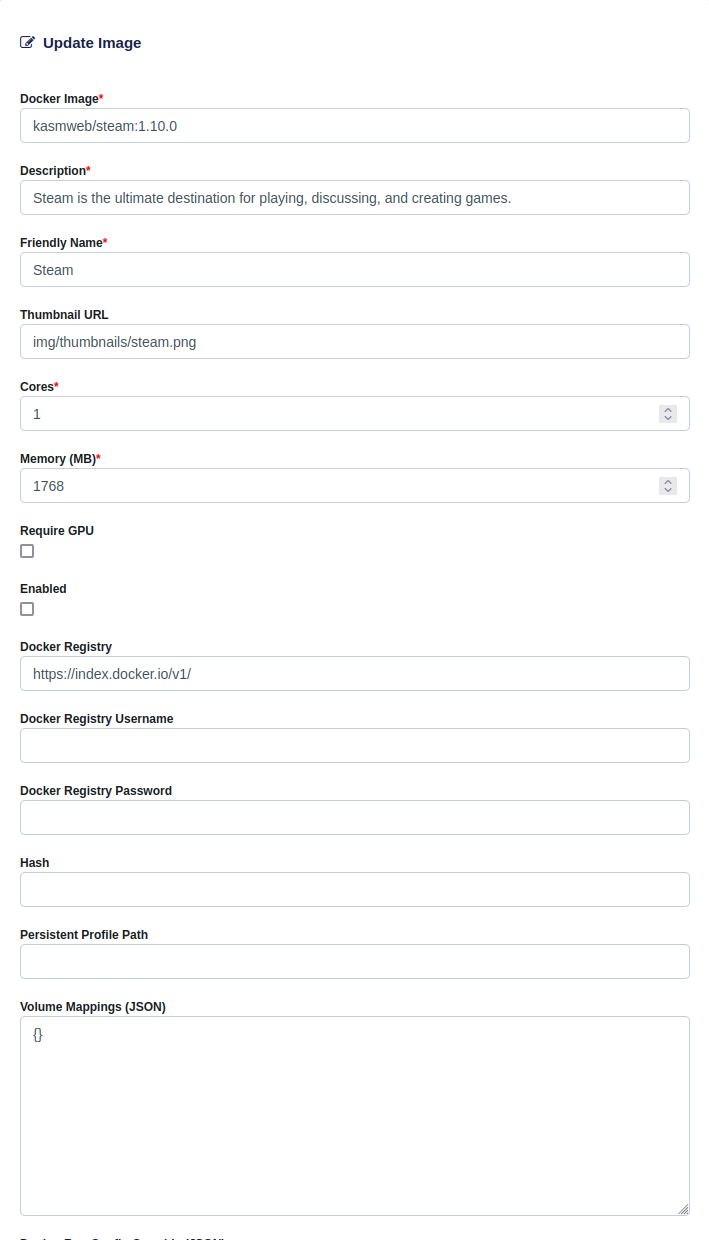Screen dimensions: 709x1240
Task: Decrement Memory using the down arrow
Action: pos(668,490)
